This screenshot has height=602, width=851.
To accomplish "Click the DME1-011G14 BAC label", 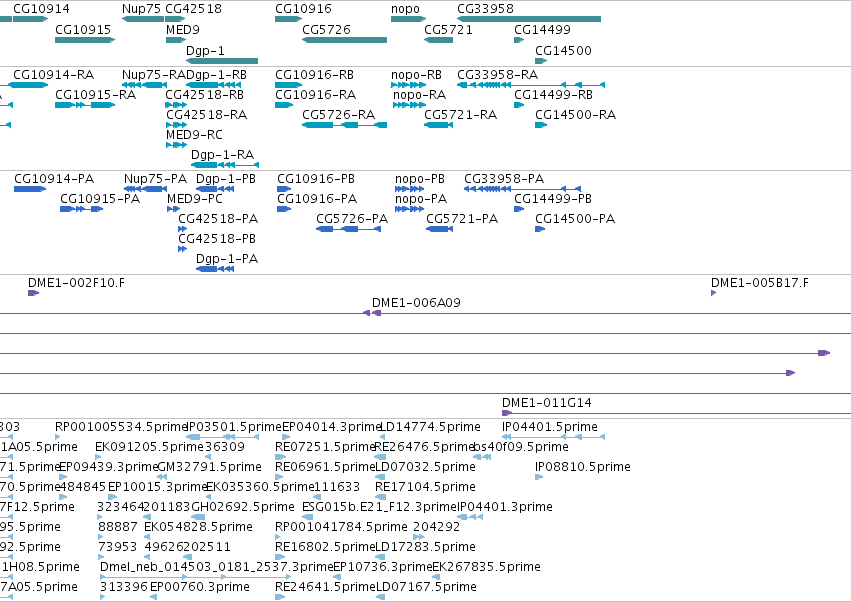I will (547, 403).
